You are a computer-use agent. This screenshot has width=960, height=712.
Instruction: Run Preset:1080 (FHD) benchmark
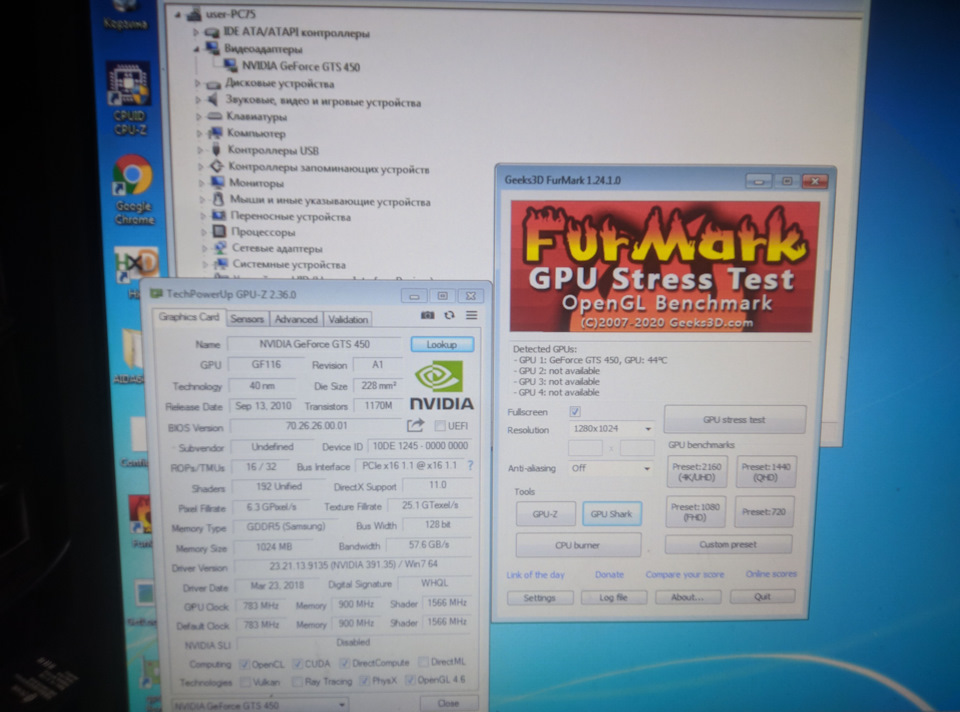pos(696,512)
